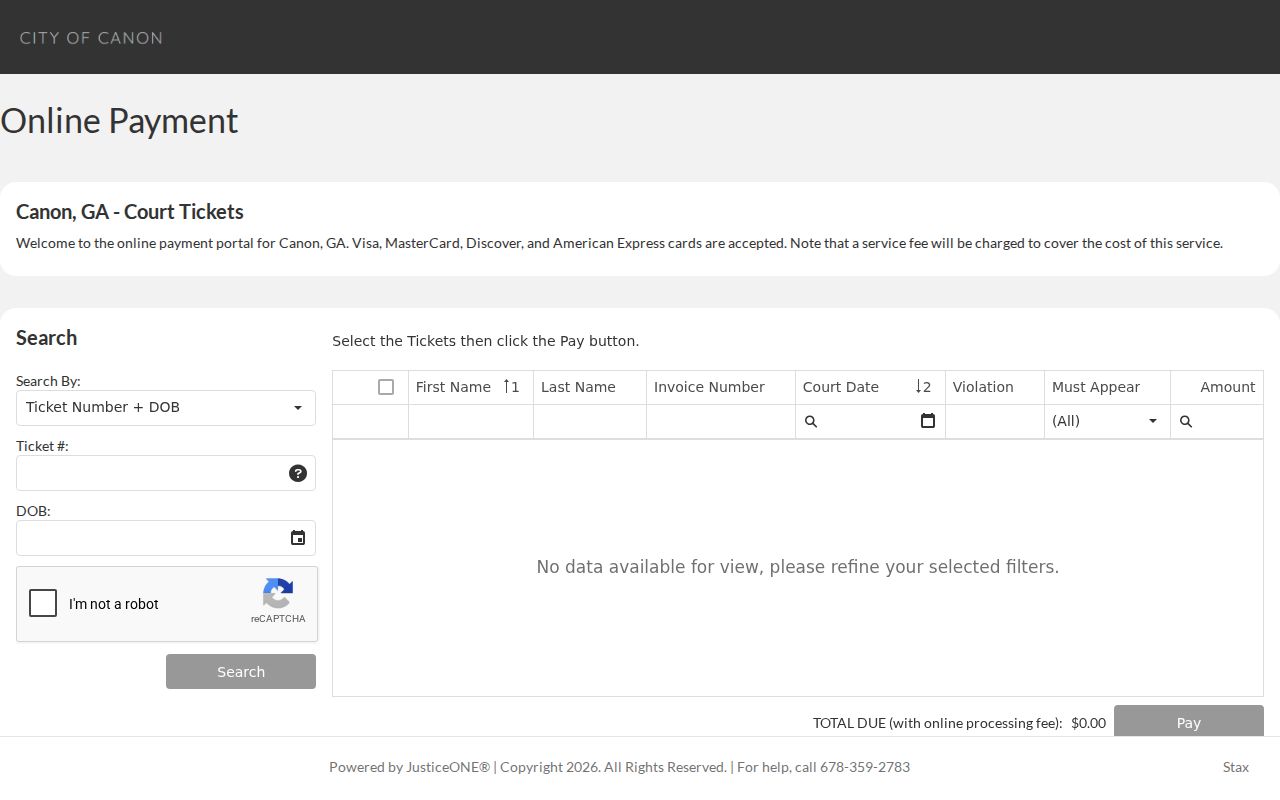Click the reCAPTCHA logo
1280x800 pixels.
coord(278,593)
